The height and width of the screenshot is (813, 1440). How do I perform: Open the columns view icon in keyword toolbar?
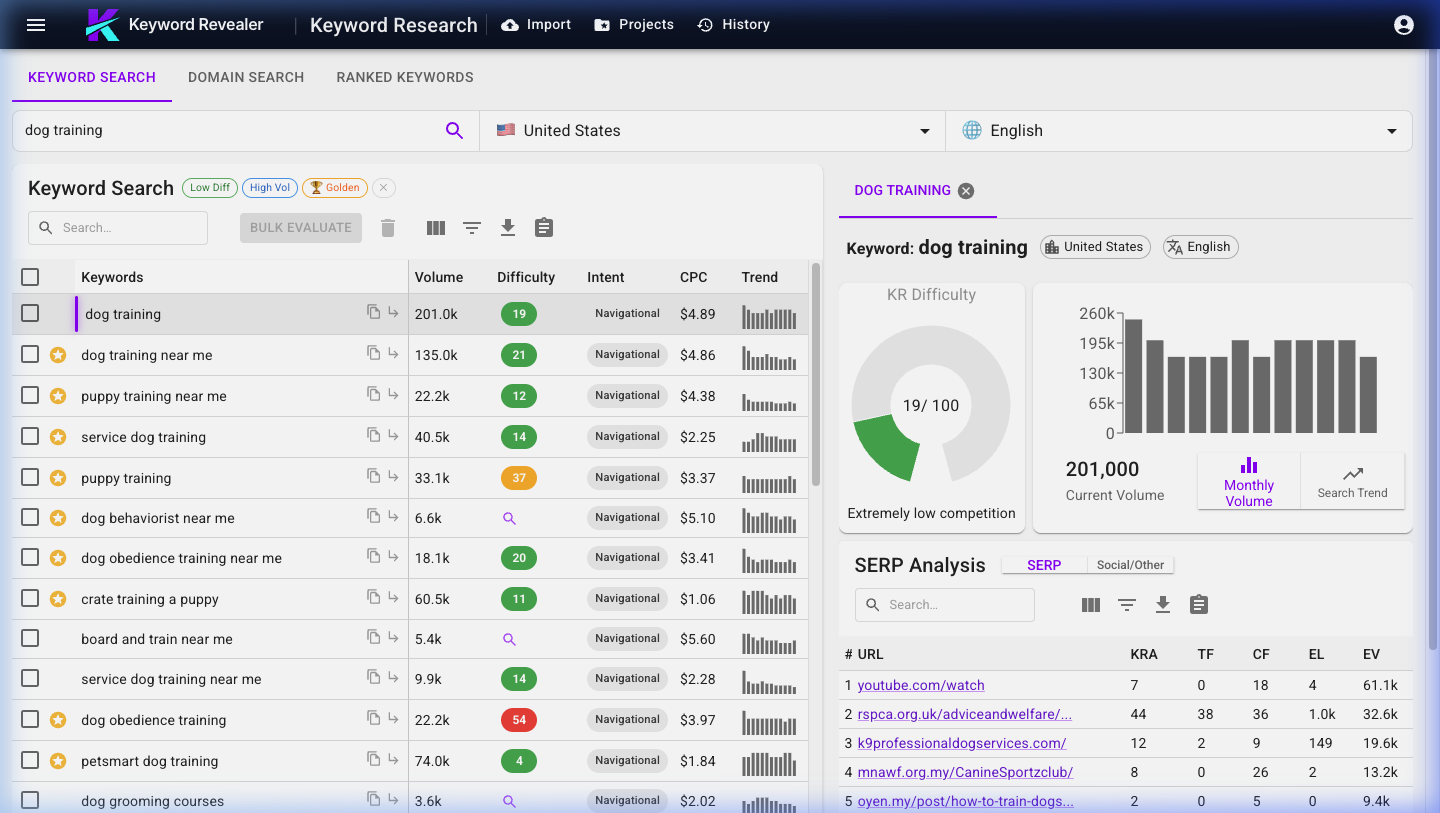435,228
